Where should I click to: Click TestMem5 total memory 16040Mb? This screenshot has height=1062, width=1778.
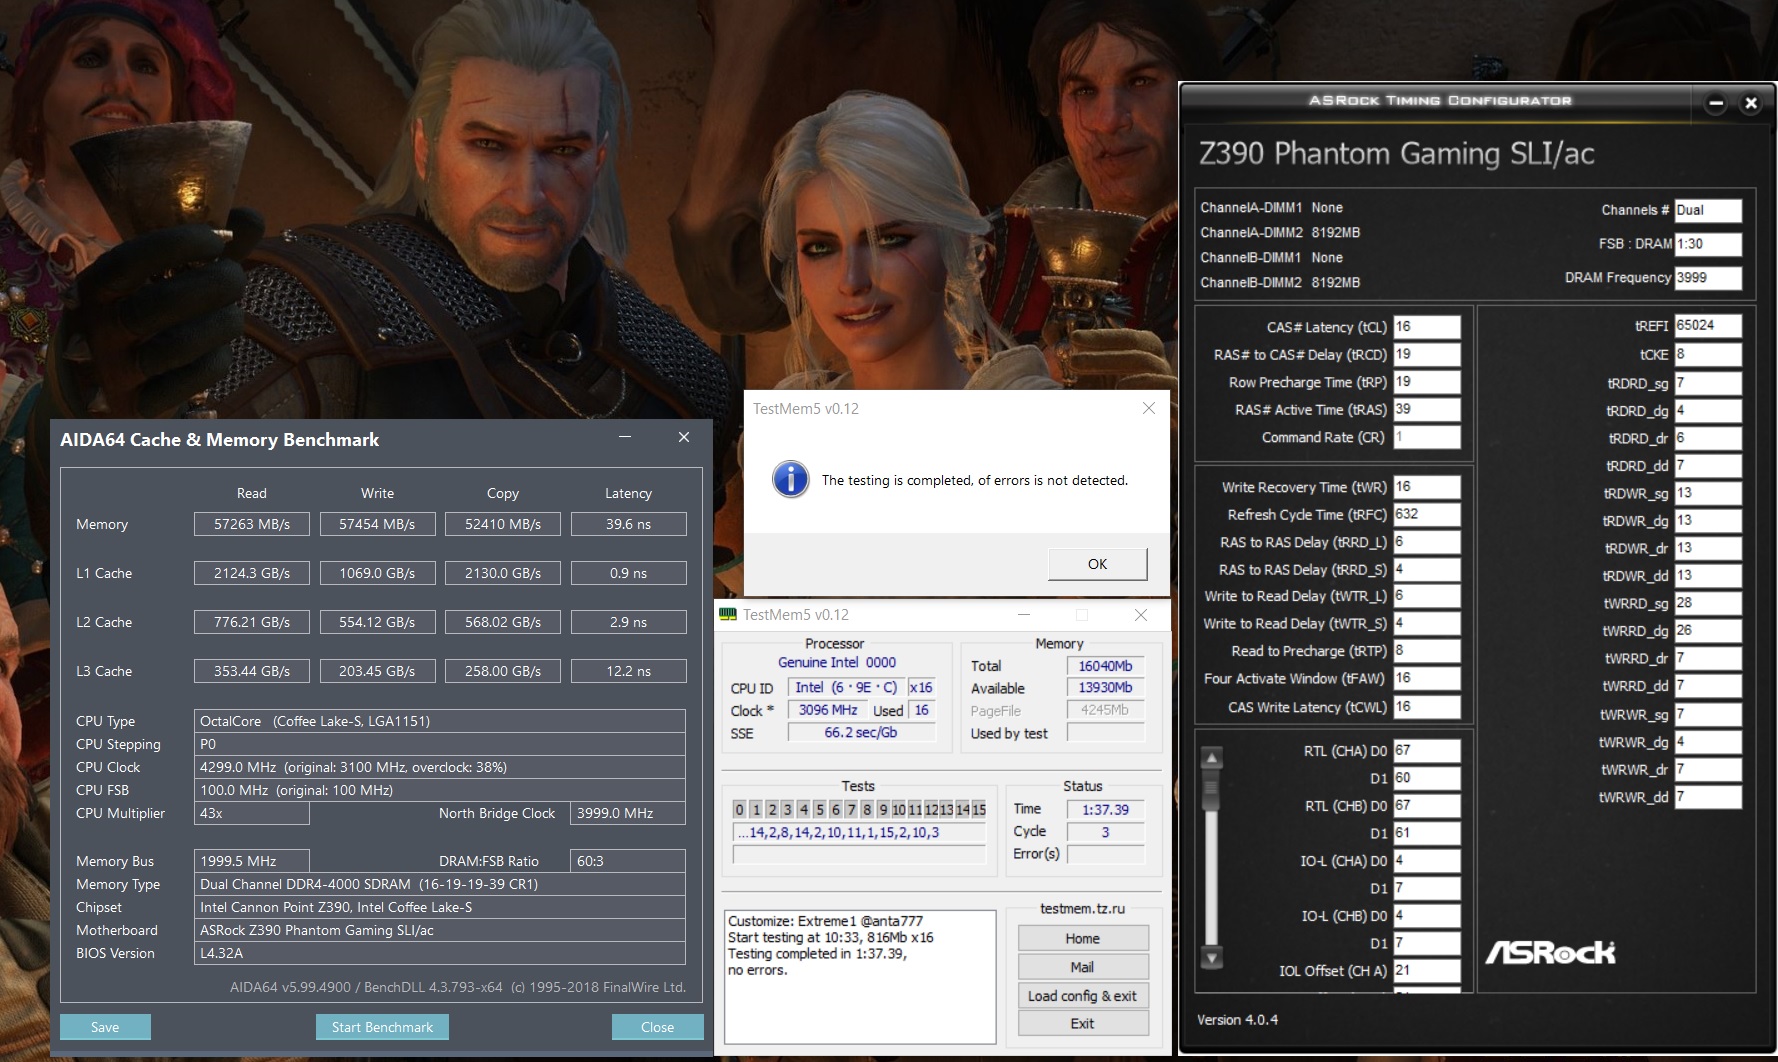pyautogui.click(x=1105, y=666)
